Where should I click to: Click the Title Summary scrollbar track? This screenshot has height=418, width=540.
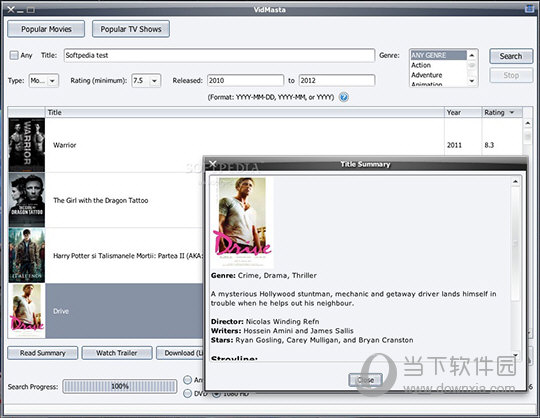point(516,269)
